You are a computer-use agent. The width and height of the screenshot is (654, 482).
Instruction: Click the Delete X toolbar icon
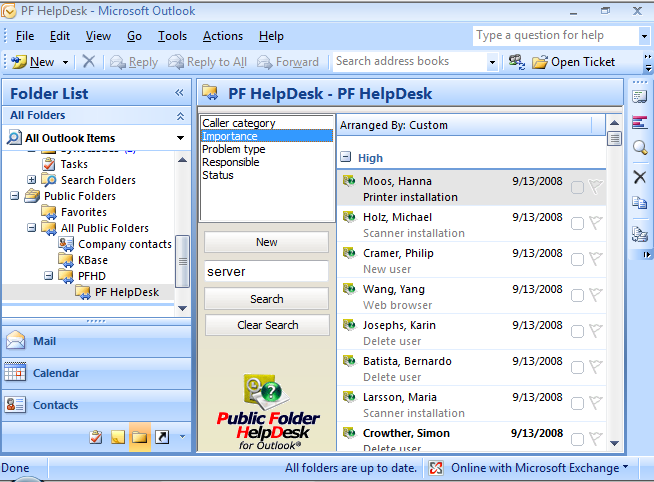pyautogui.click(x=88, y=61)
